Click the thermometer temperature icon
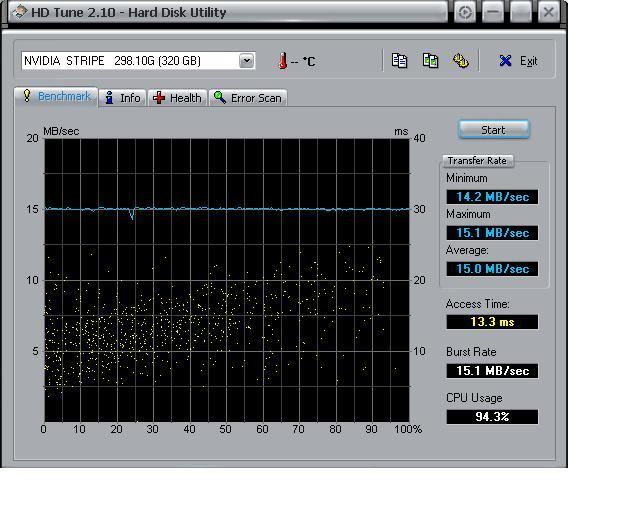Screen dimensions: 640x512 tap(282, 61)
